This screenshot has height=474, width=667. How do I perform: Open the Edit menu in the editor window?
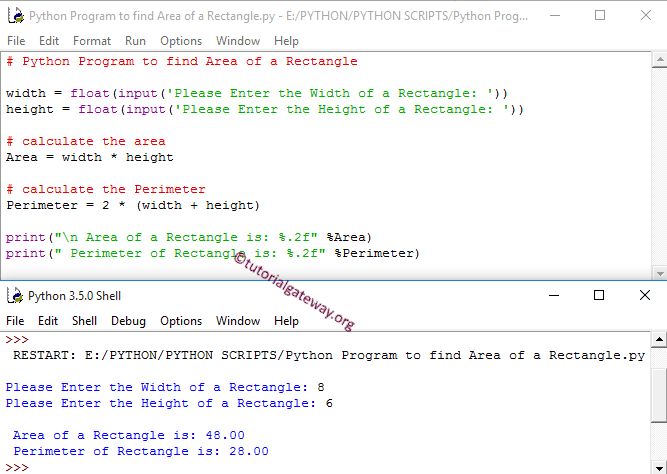(x=49, y=41)
